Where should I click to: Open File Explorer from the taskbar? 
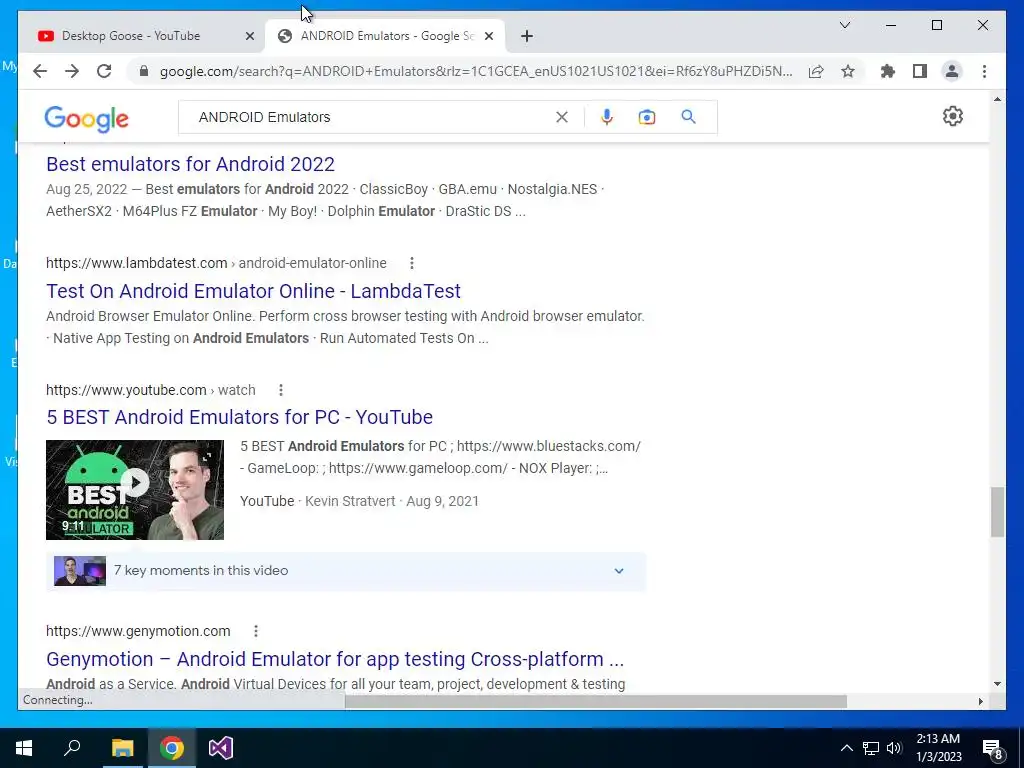pos(122,748)
